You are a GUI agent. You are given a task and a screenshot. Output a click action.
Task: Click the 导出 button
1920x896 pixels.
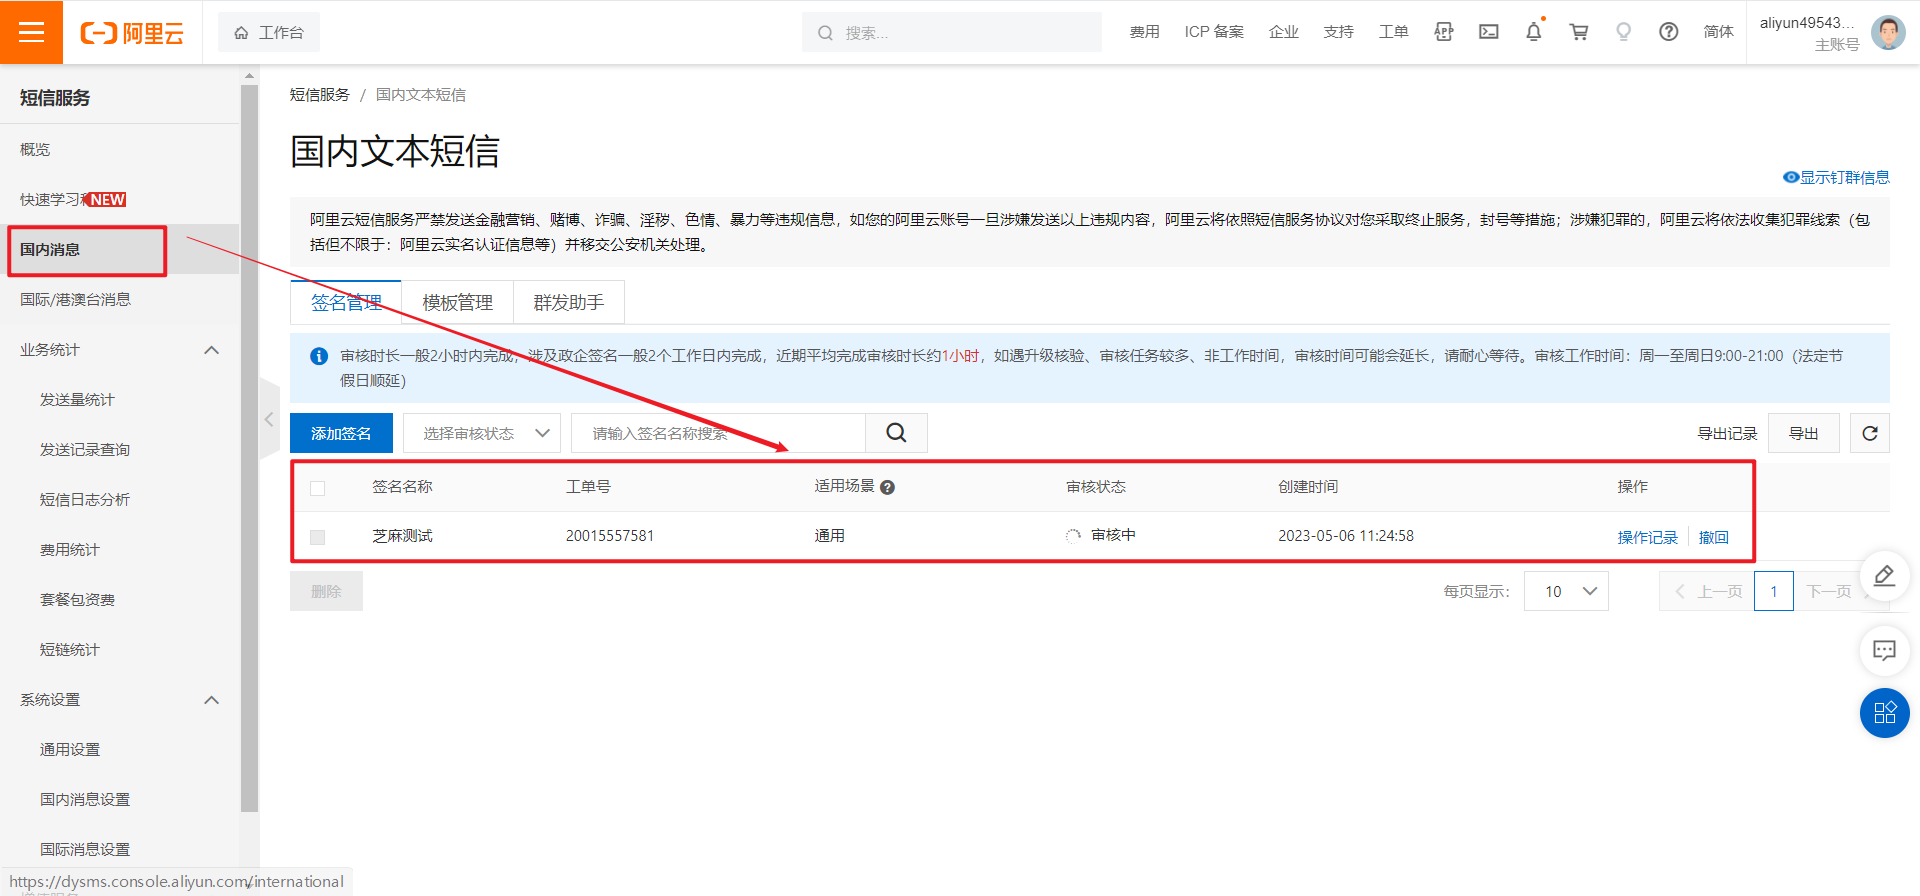(x=1803, y=433)
